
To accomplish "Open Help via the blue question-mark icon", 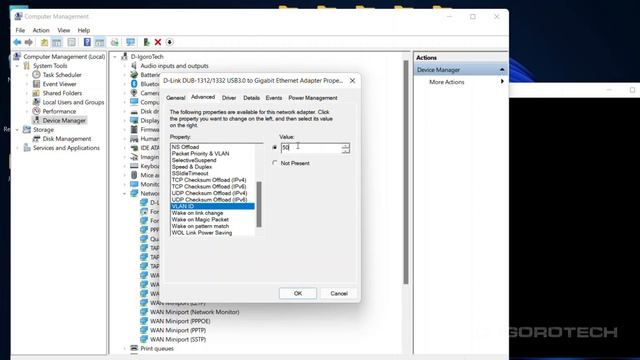I will [x=87, y=42].
